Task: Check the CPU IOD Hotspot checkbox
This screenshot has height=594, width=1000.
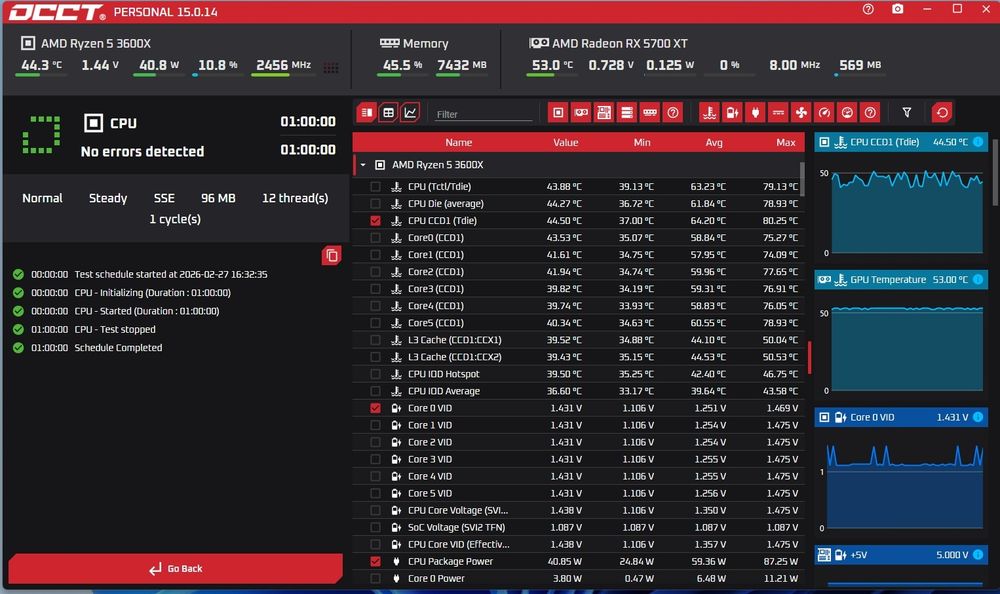Action: tap(375, 374)
